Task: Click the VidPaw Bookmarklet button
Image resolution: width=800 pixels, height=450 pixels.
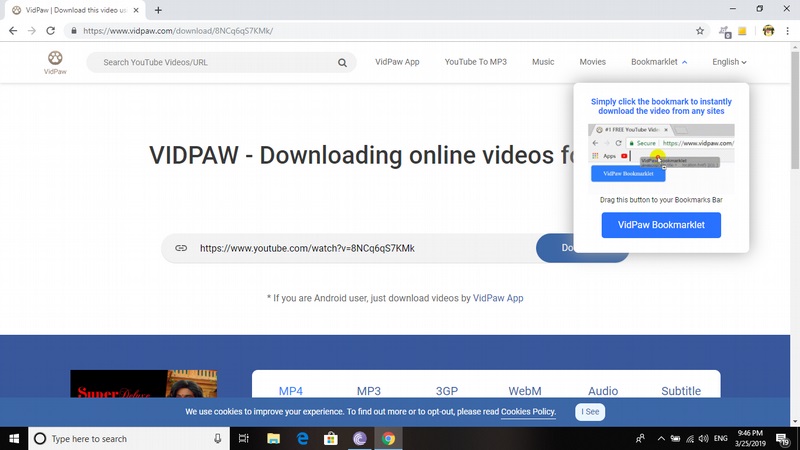Action: pyautogui.click(x=661, y=225)
